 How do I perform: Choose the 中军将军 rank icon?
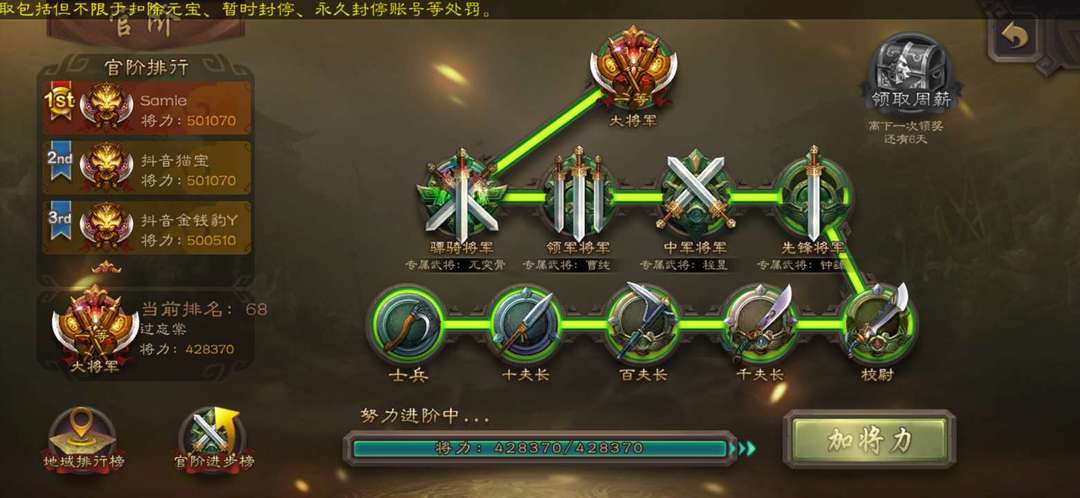click(x=695, y=193)
